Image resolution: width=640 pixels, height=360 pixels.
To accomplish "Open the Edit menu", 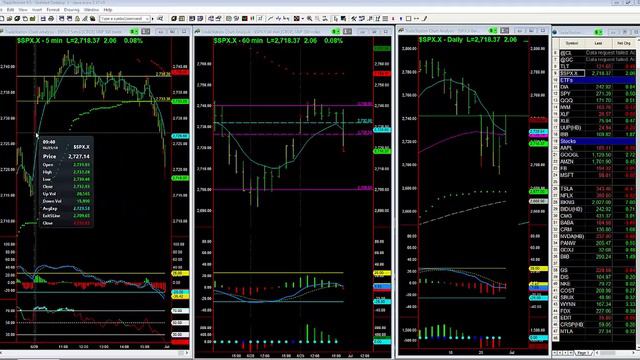I will click(11, 9).
